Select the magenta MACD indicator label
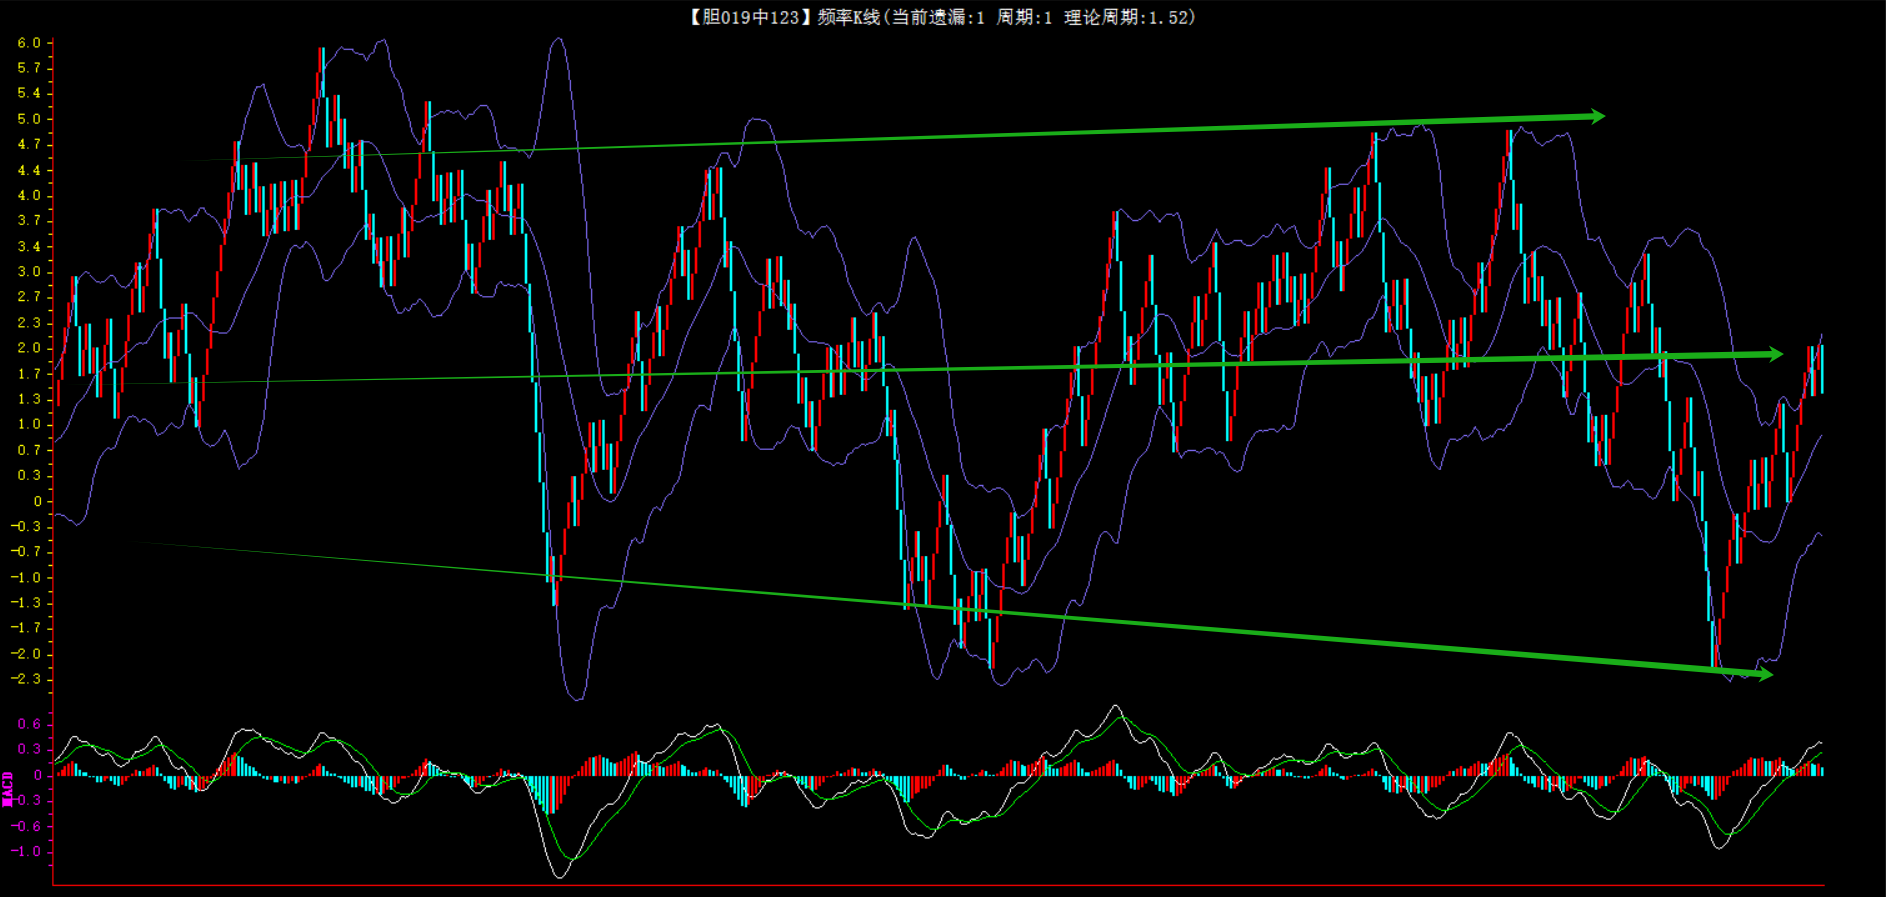The height and width of the screenshot is (897, 1886). click(x=8, y=788)
